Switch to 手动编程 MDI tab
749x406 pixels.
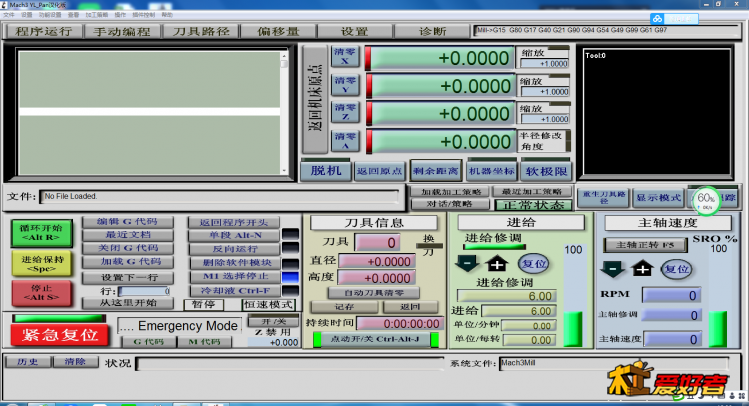coord(122,32)
